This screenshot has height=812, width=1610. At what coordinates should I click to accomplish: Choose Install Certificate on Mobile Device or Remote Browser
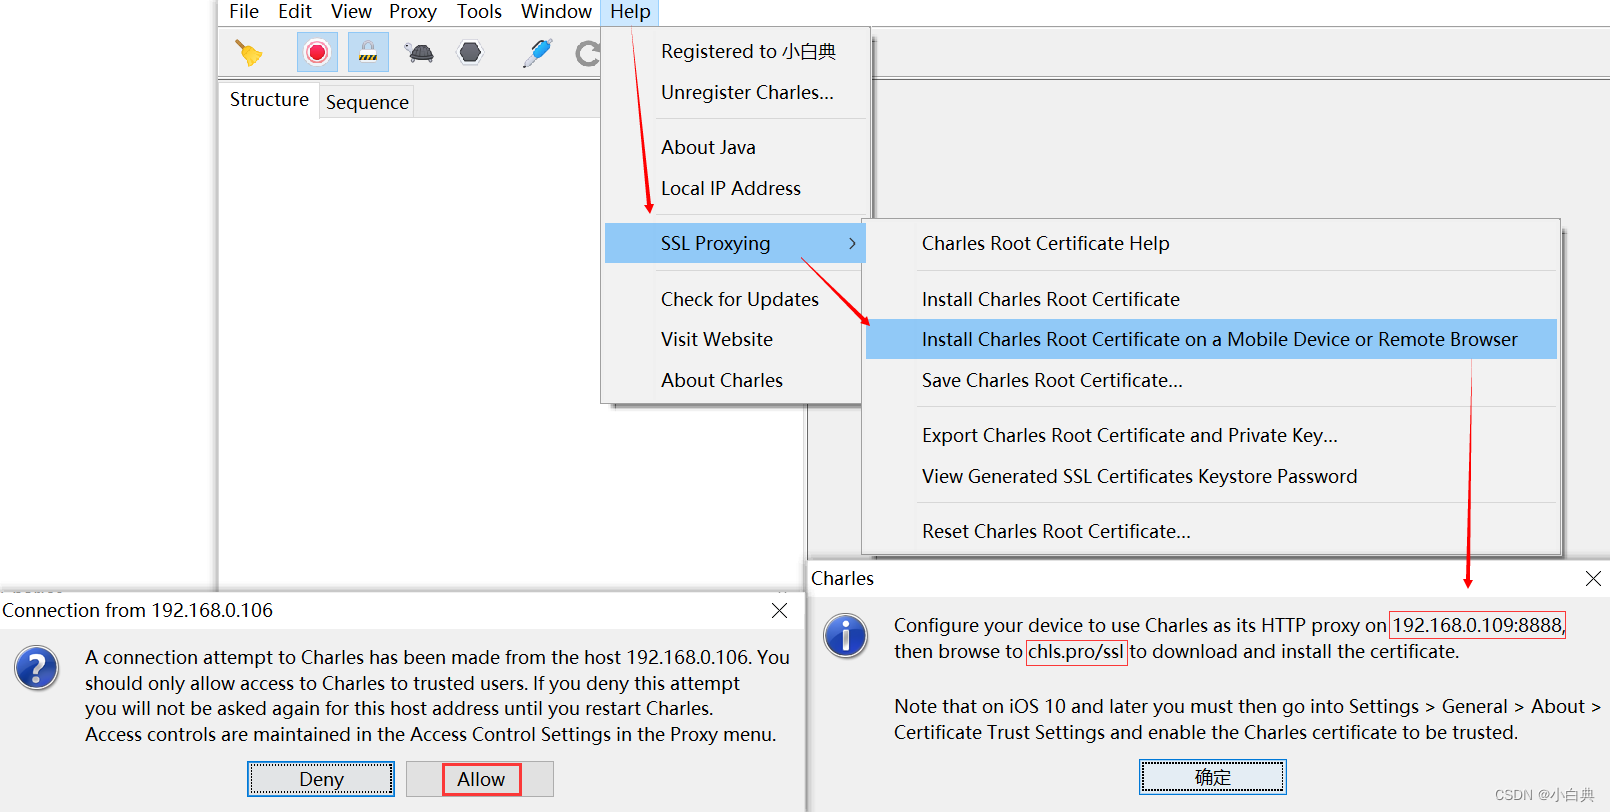(1211, 340)
